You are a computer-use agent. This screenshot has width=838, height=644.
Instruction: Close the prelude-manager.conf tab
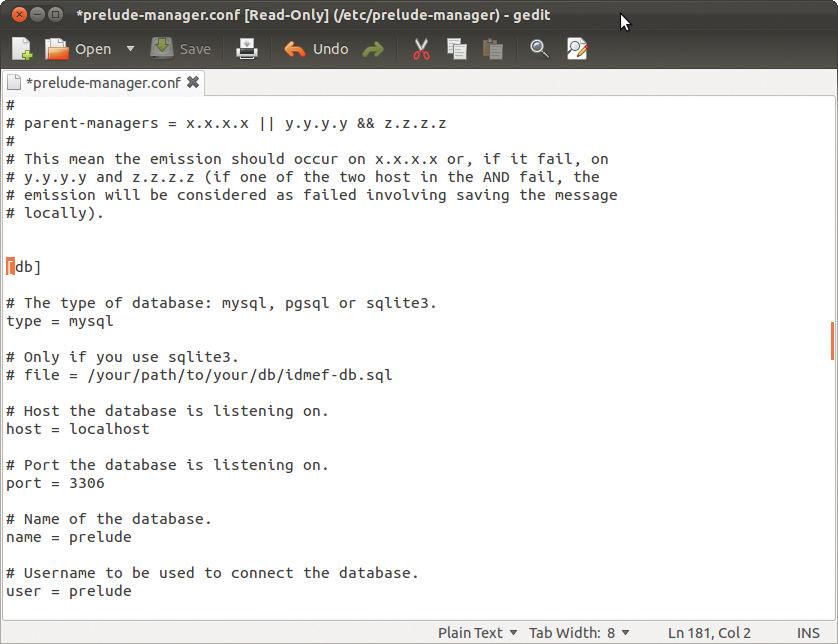coord(193,83)
